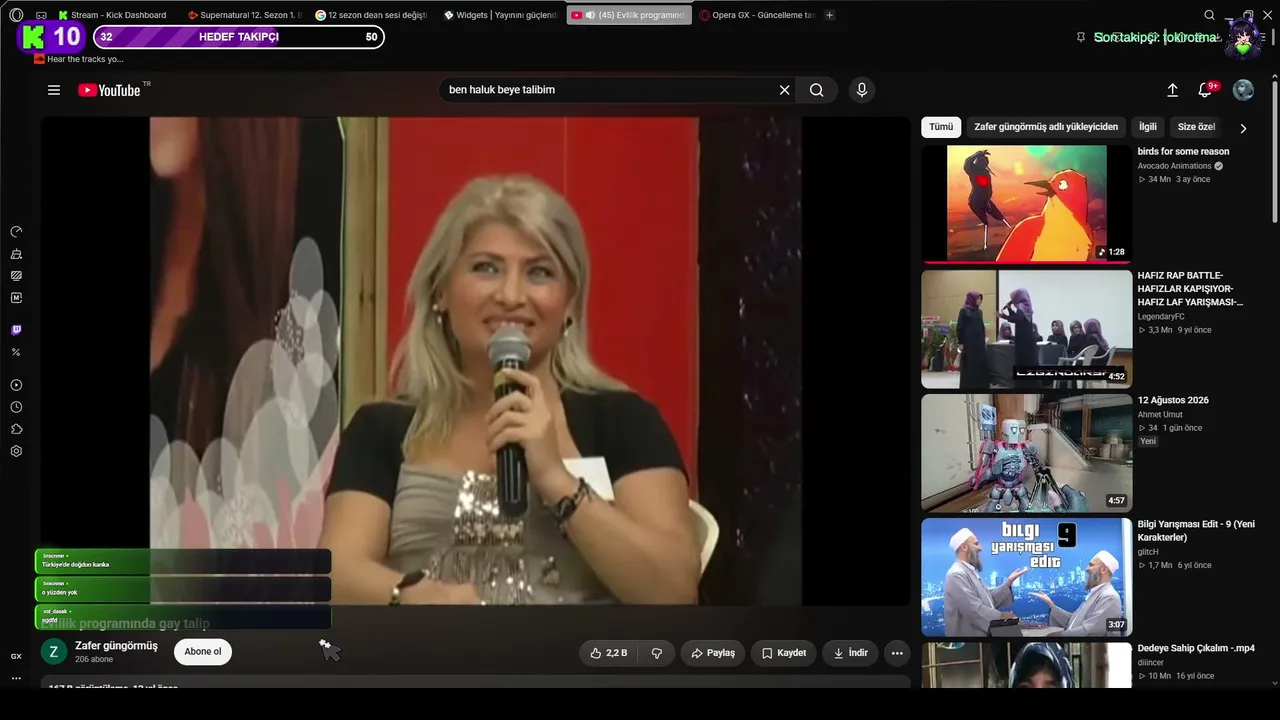Dislike the video
The height and width of the screenshot is (720, 1280).
657,653
